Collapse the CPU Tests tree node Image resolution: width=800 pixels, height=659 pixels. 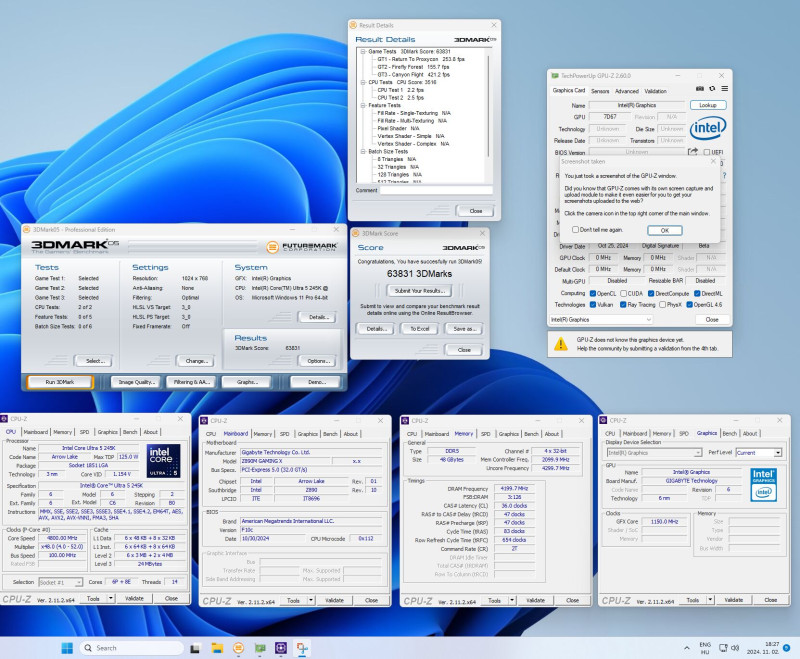tap(363, 82)
